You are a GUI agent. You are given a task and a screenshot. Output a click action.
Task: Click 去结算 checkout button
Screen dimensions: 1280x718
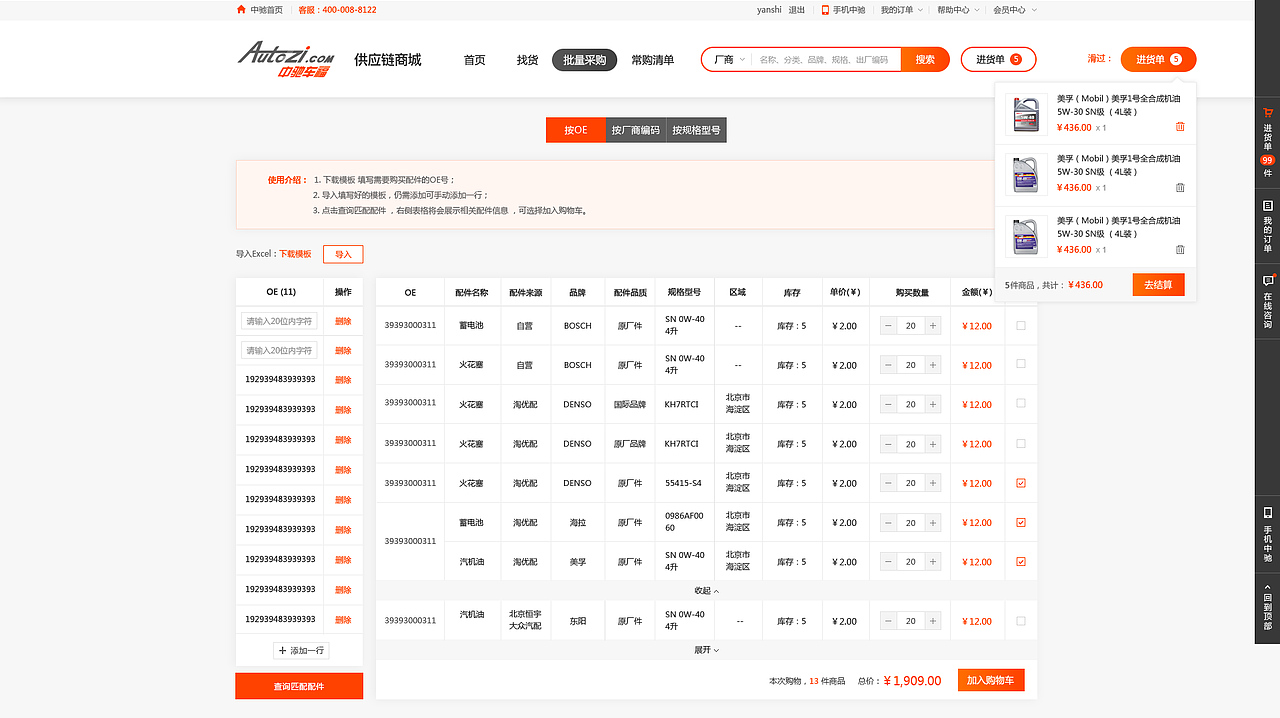(x=1159, y=285)
